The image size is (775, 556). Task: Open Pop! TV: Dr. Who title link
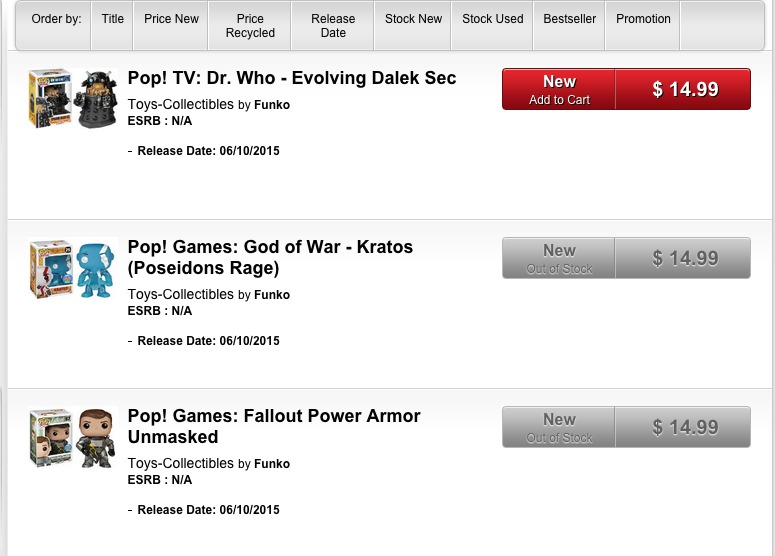click(x=292, y=78)
